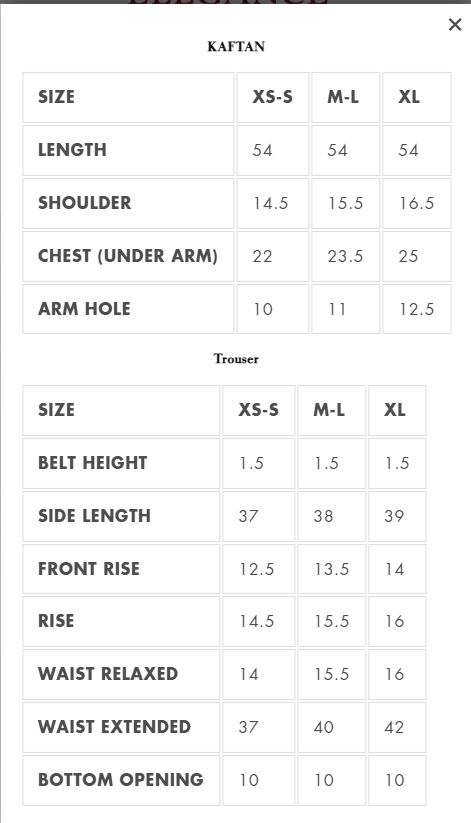Select the Kaftan XS-S column header

pos(273,97)
